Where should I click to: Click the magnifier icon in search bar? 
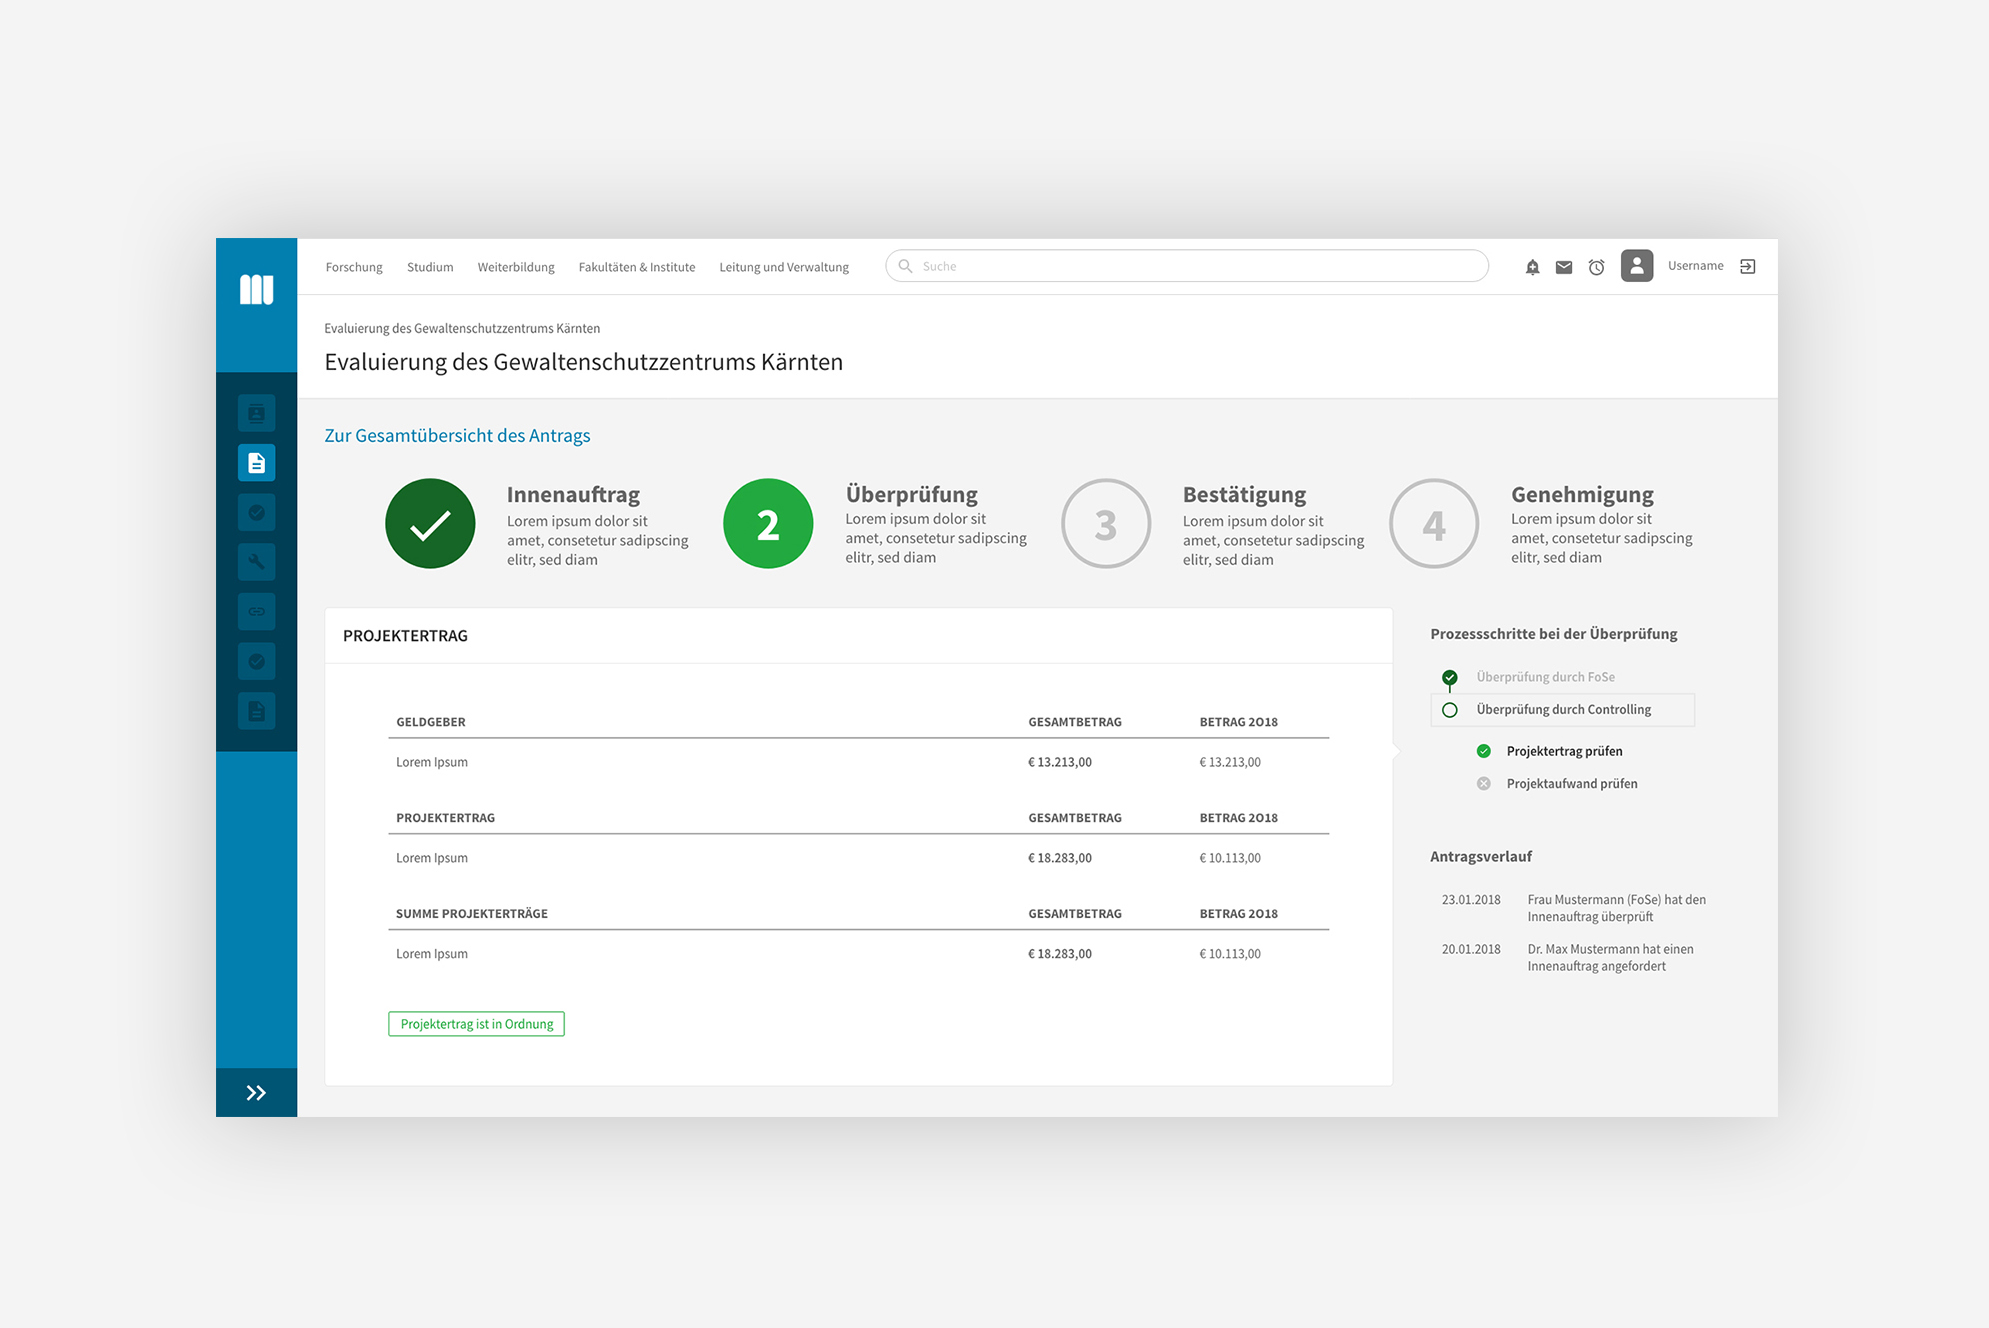(905, 266)
